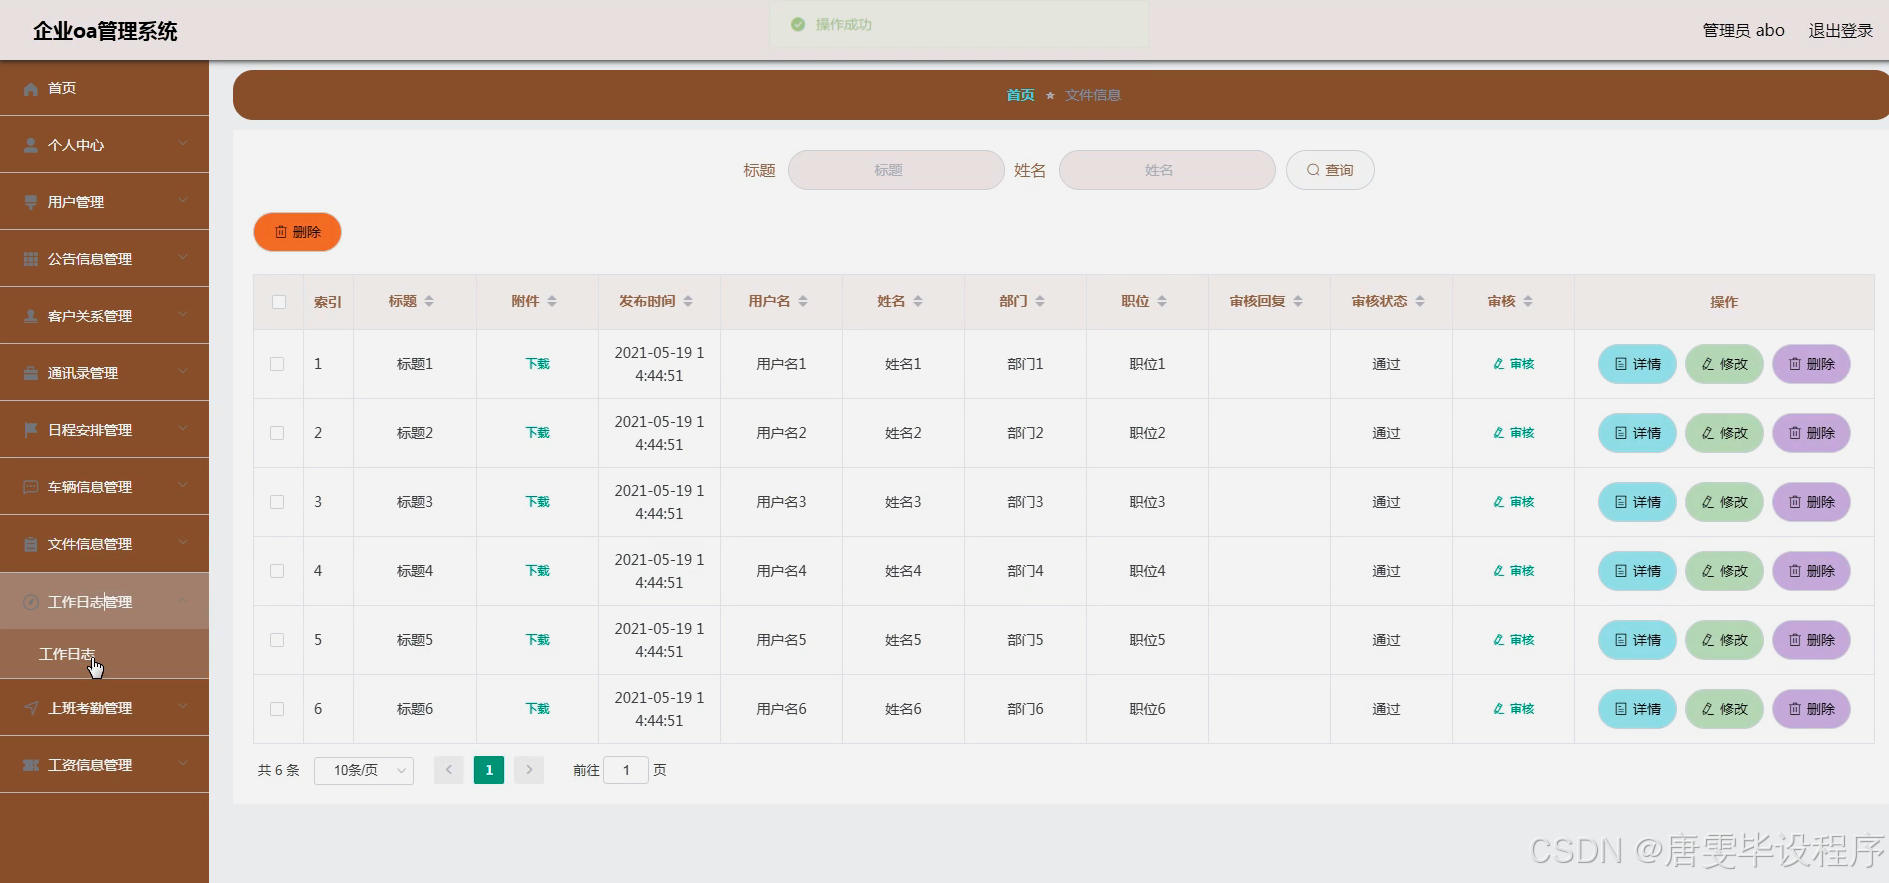Viewport: 1889px width, 883px height.
Task: Expand 用户管理 using its chevron
Action: (183, 201)
